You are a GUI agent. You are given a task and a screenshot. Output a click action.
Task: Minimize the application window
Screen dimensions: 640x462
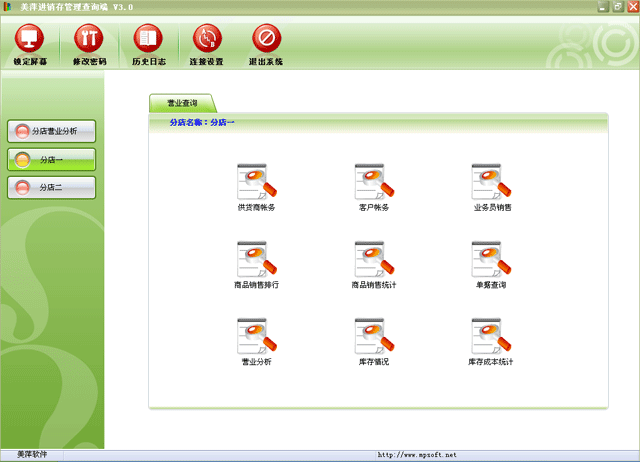(603, 7)
